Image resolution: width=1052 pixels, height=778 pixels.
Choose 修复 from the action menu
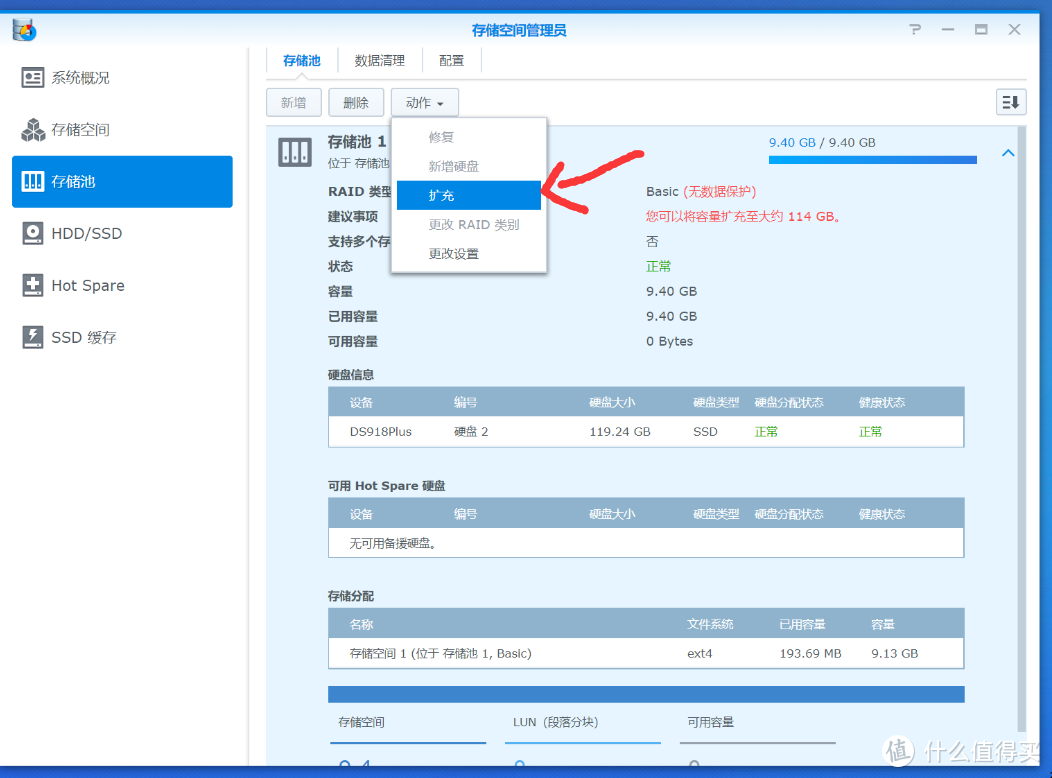(469, 137)
